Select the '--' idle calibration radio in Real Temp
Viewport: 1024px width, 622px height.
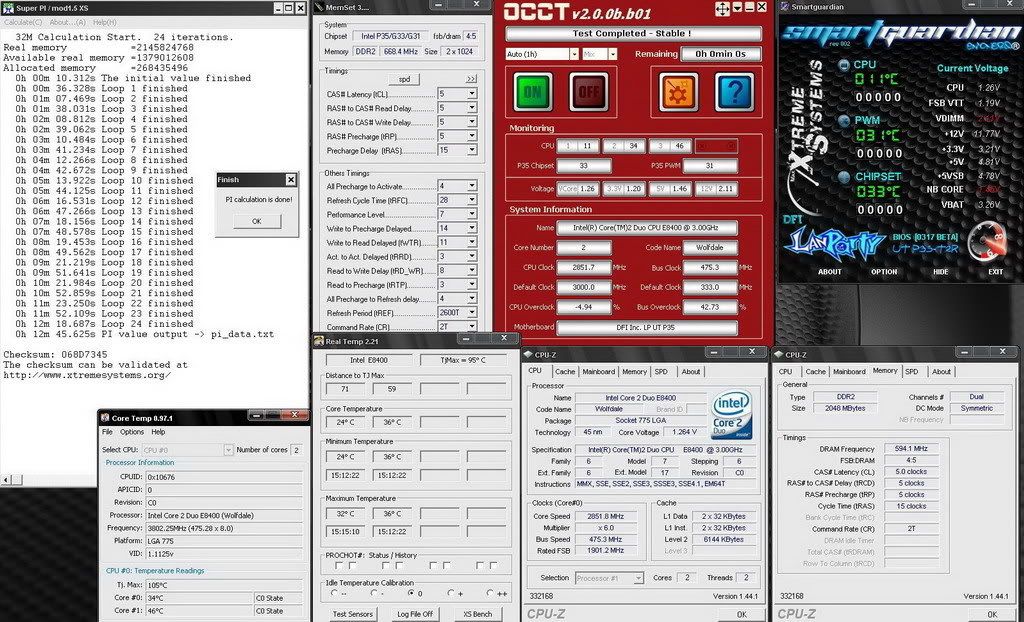[334, 593]
